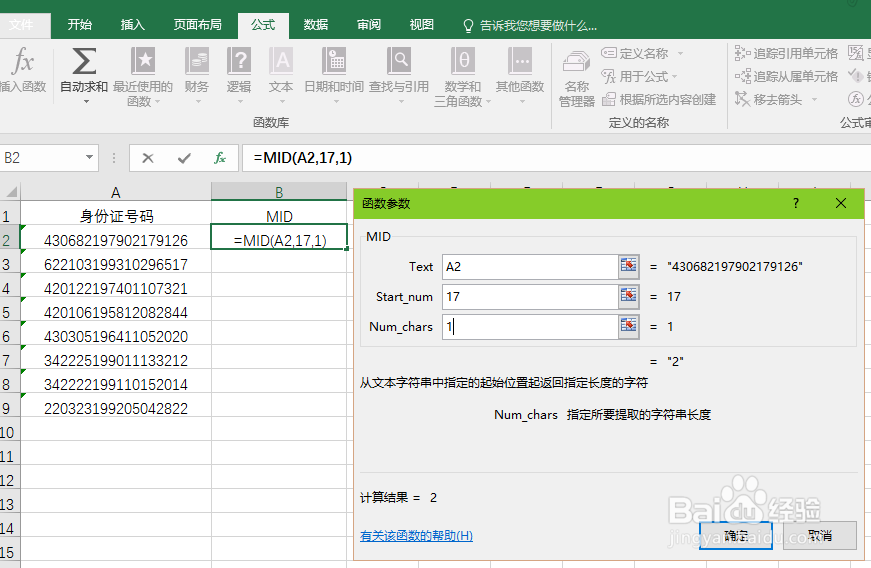This screenshot has width=871, height=568.
Task: Close the Function Arguments dialog
Action: 841,203
